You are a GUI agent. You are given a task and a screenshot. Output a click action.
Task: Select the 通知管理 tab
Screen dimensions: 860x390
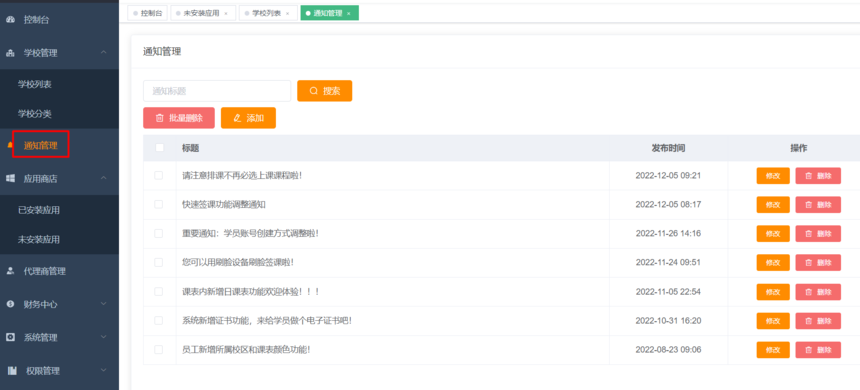[x=329, y=13]
